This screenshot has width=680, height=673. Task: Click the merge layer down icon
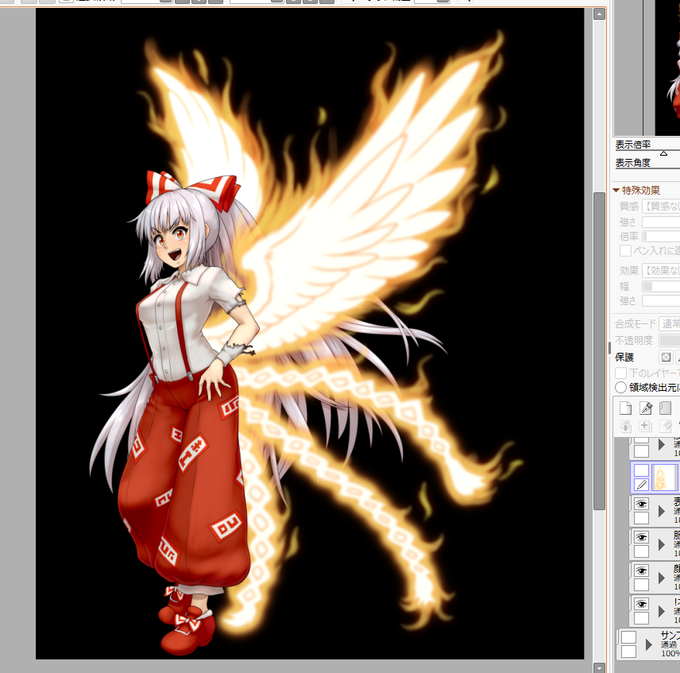tap(645, 426)
